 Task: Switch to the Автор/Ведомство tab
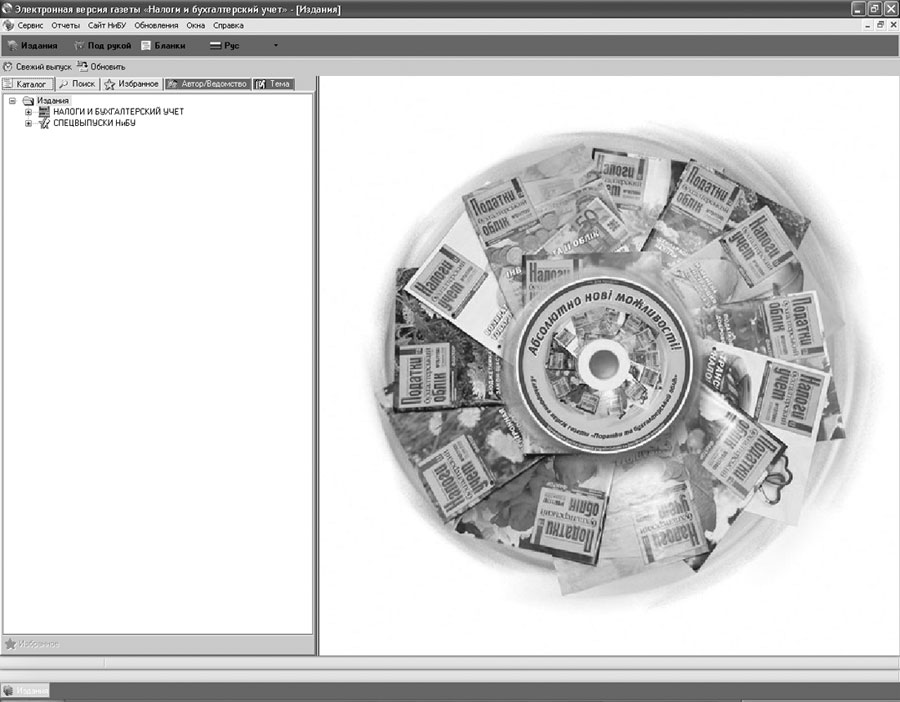coord(207,84)
